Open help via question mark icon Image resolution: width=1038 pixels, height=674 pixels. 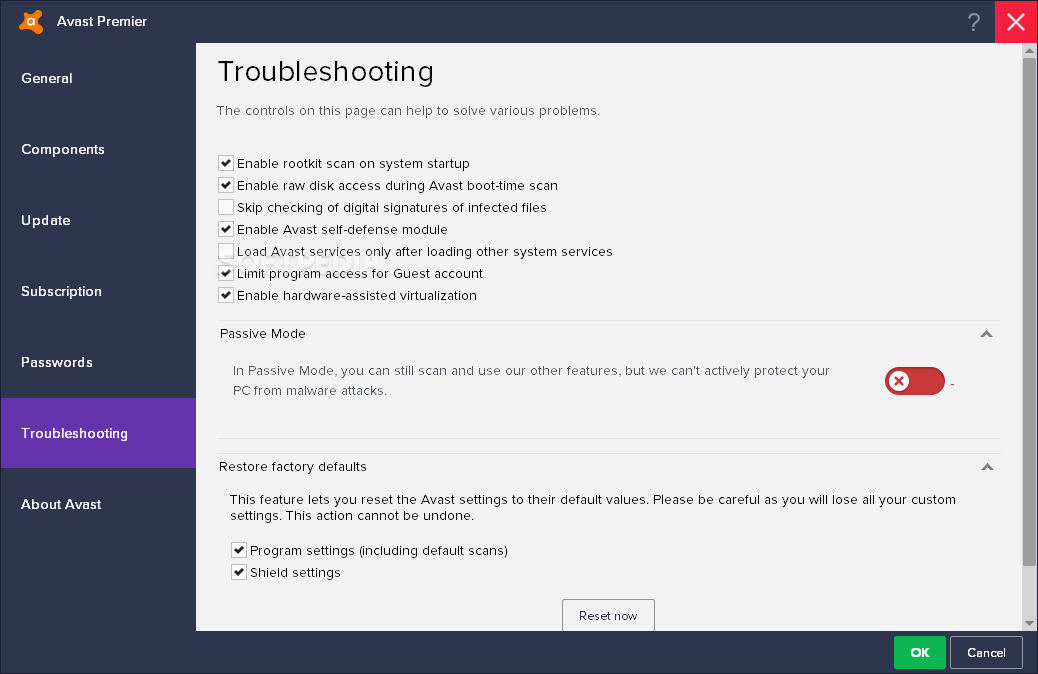coord(973,22)
